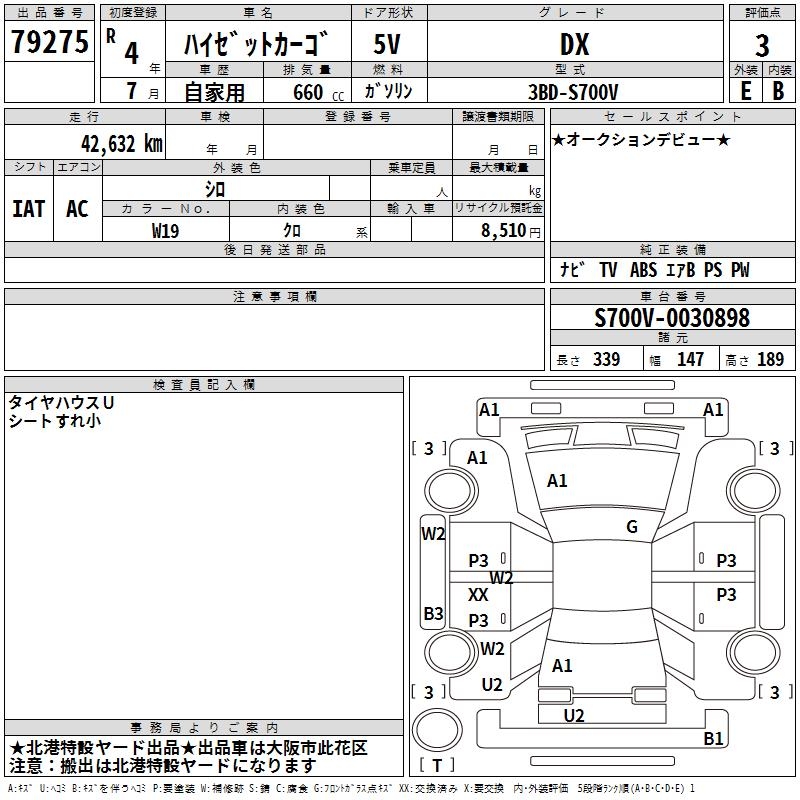This screenshot has width=800, height=800.
Task: Click vehicle history value 自家用
Action: pyautogui.click(x=214, y=92)
